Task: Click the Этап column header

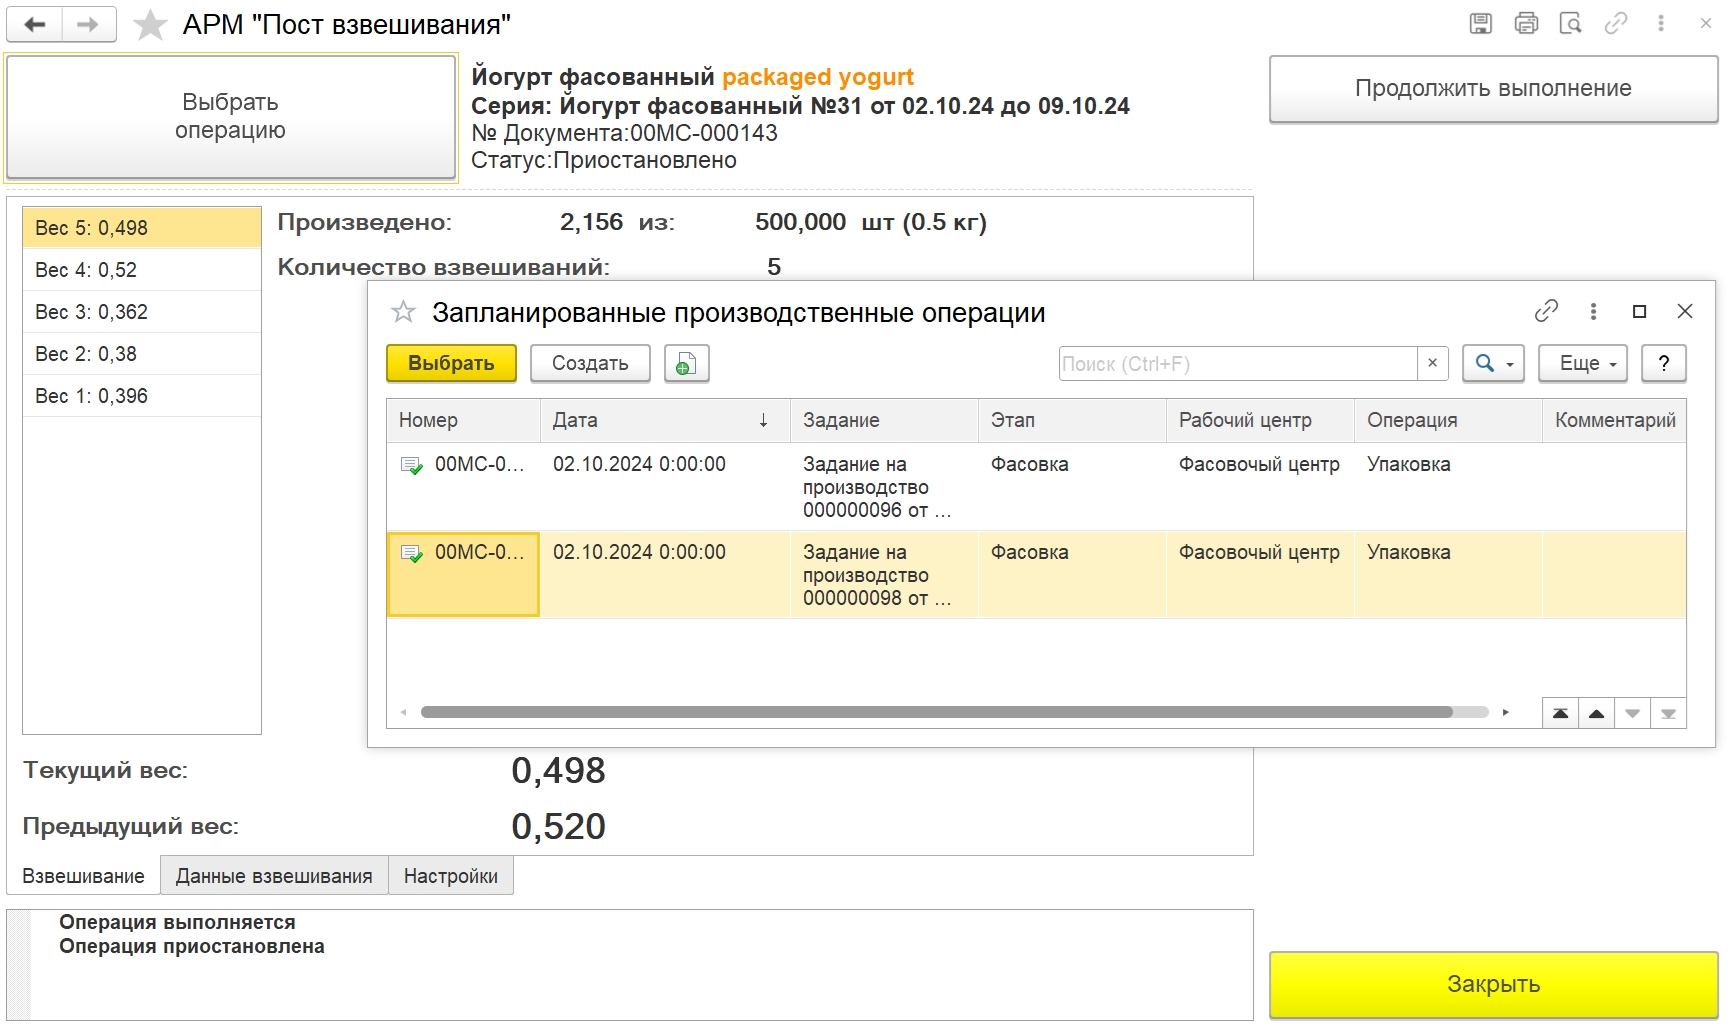Action: coord(1072,421)
